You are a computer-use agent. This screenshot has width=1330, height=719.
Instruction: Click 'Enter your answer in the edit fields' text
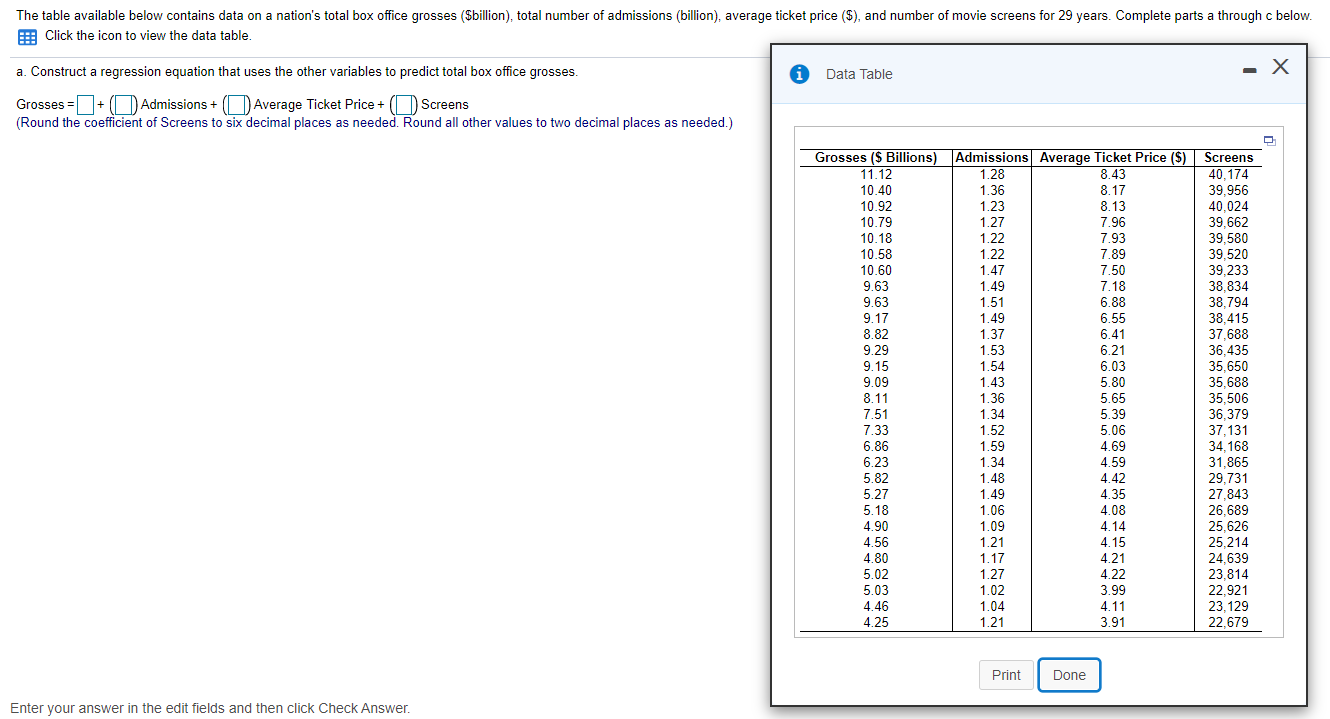[210, 708]
